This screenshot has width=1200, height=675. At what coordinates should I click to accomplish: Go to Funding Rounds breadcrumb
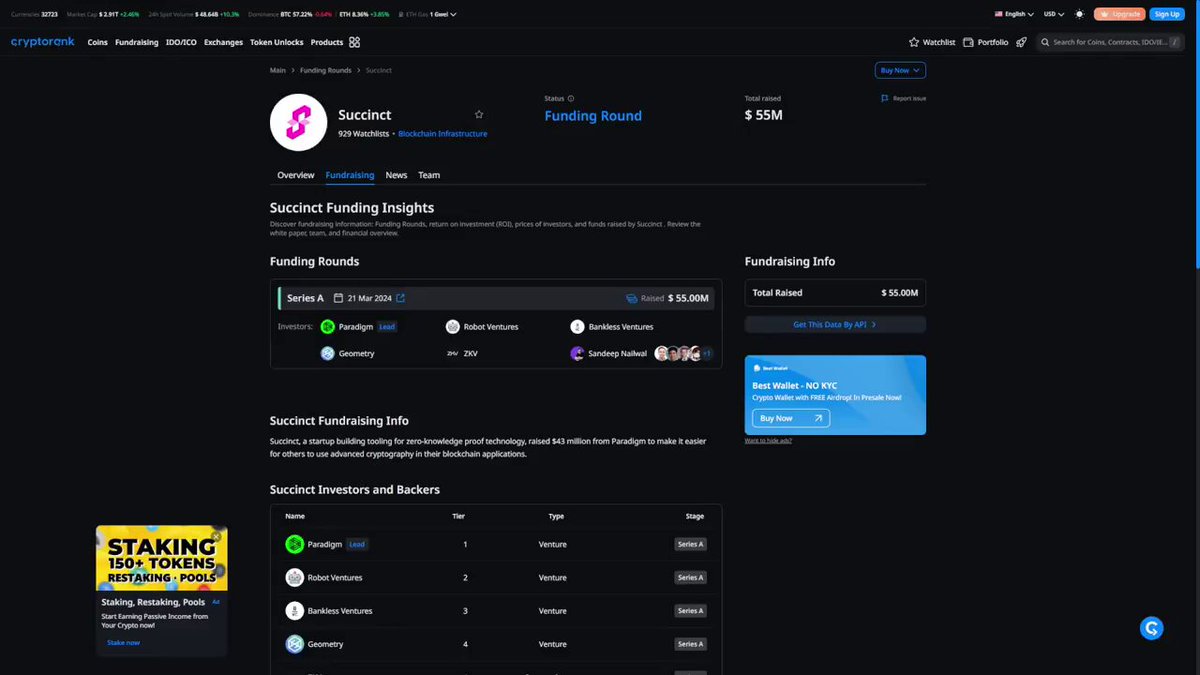326,70
